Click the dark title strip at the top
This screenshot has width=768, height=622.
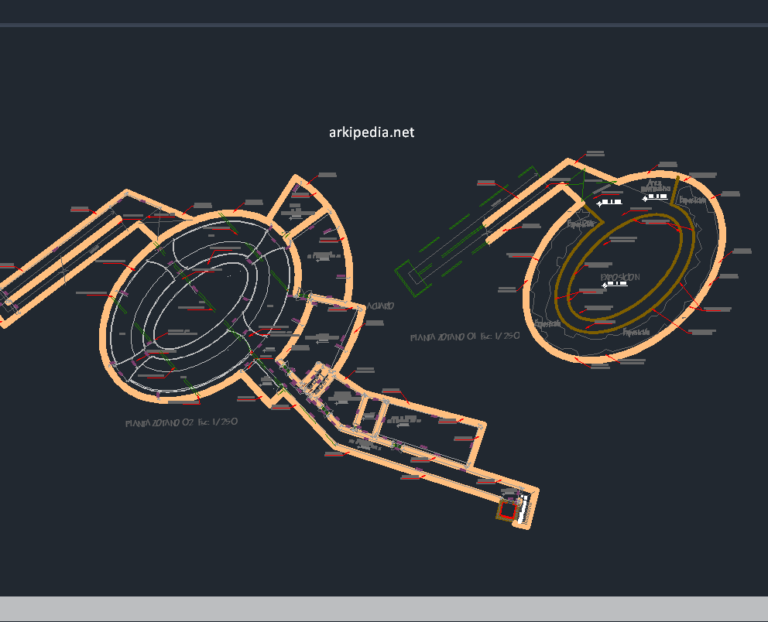click(384, 11)
